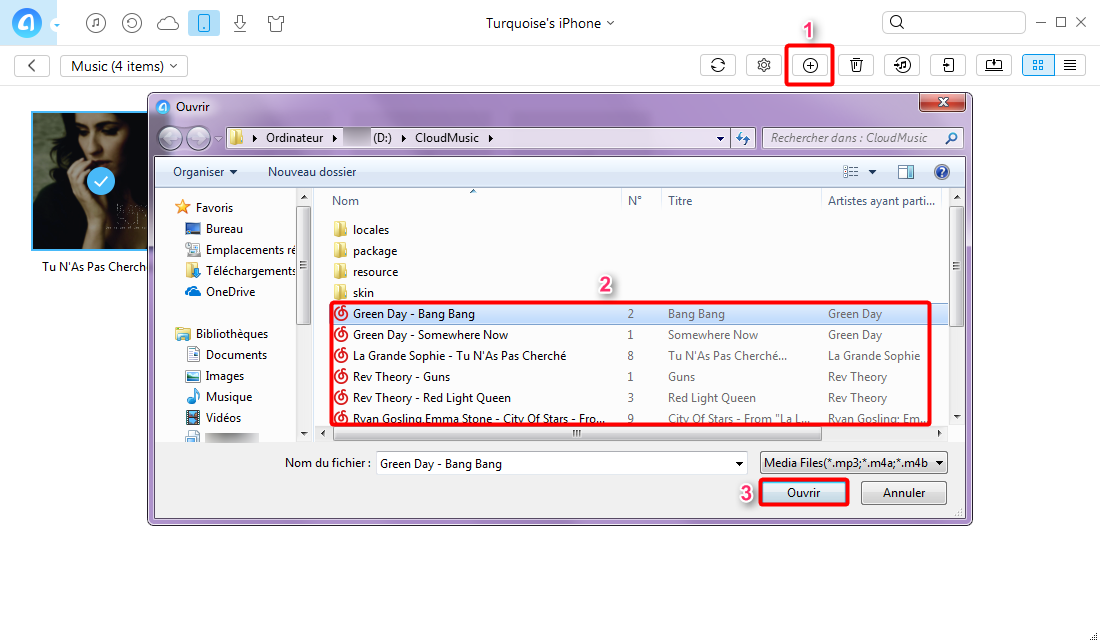Screen dimensions: 1100x643
Task: Click the Rechercher dans CloudMusic search box
Action: click(863, 138)
